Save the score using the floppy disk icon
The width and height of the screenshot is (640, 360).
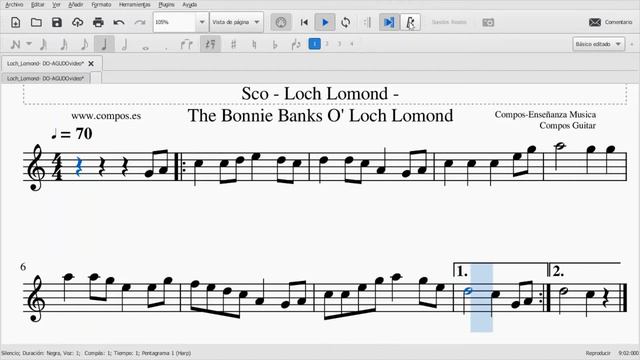click(57, 22)
